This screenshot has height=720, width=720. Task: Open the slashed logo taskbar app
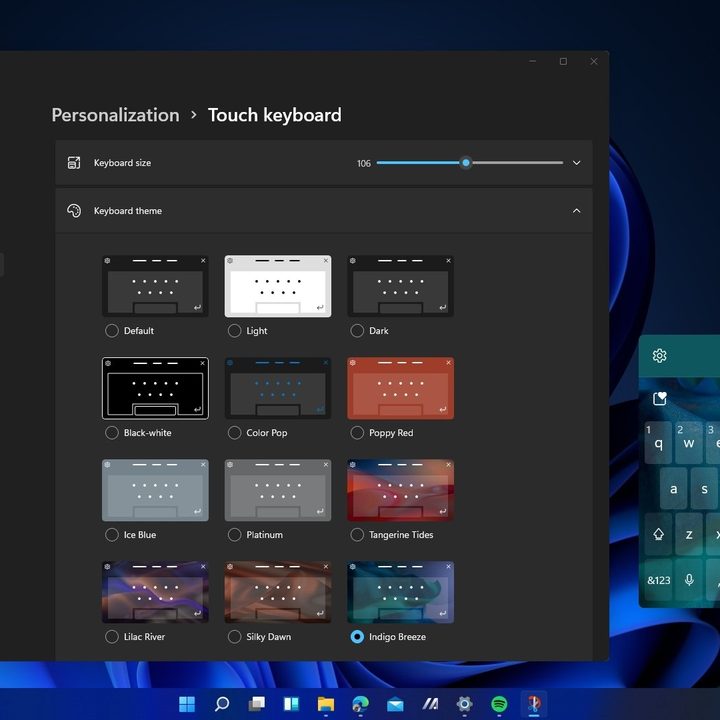pyautogui.click(x=430, y=703)
